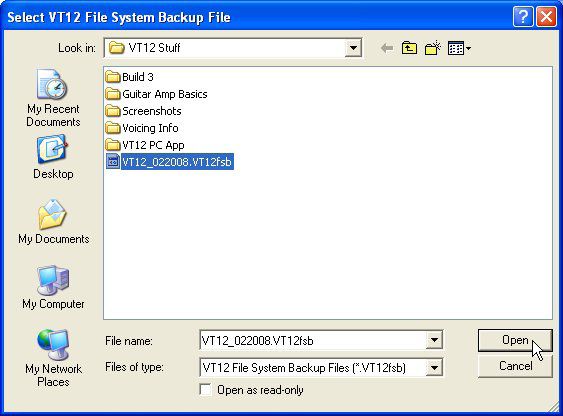Select the Guitar Amp Basics folder

click(157, 94)
